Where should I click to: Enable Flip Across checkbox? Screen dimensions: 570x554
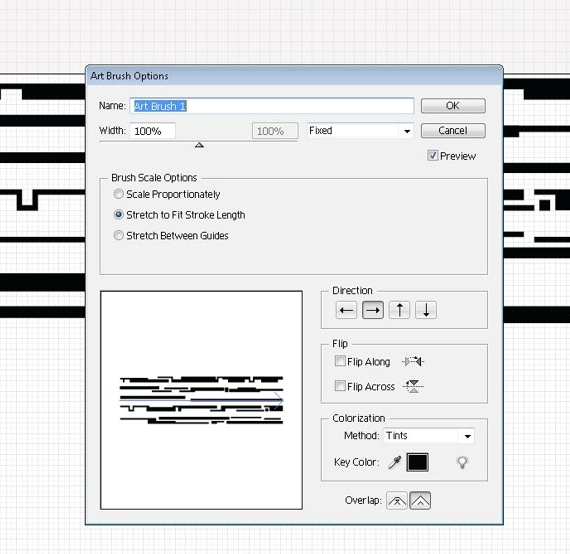340,386
